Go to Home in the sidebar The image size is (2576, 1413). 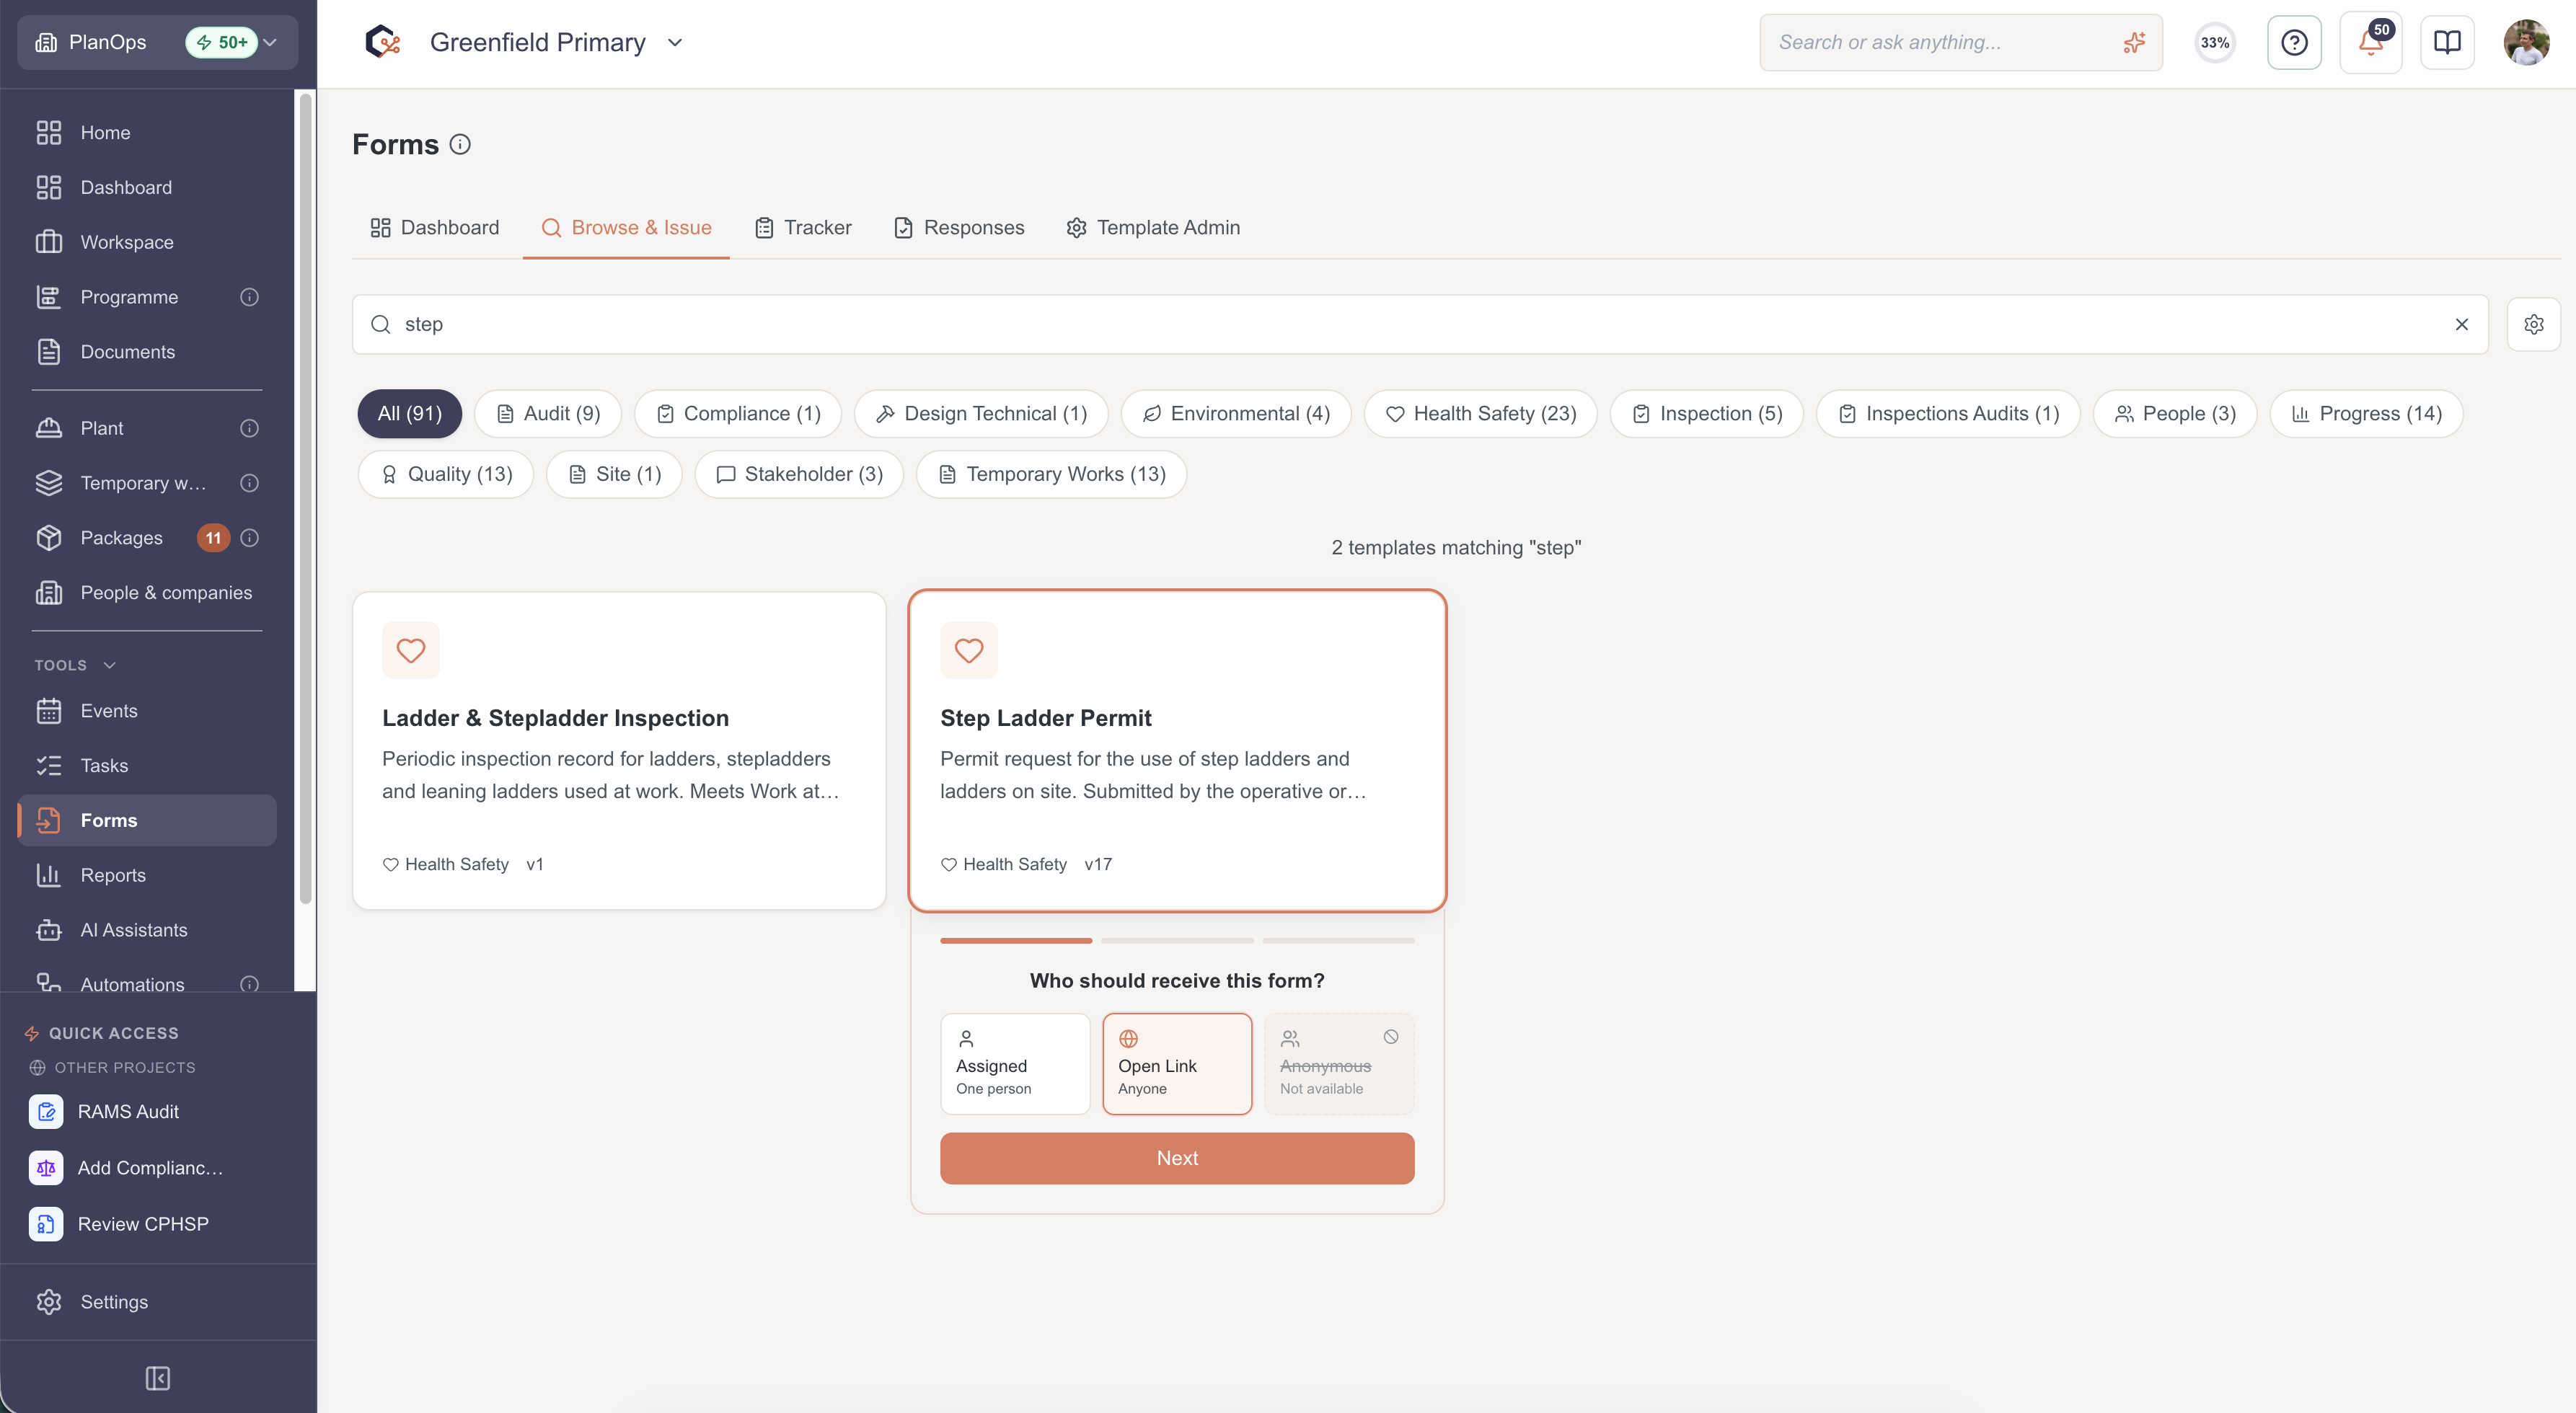(147, 132)
